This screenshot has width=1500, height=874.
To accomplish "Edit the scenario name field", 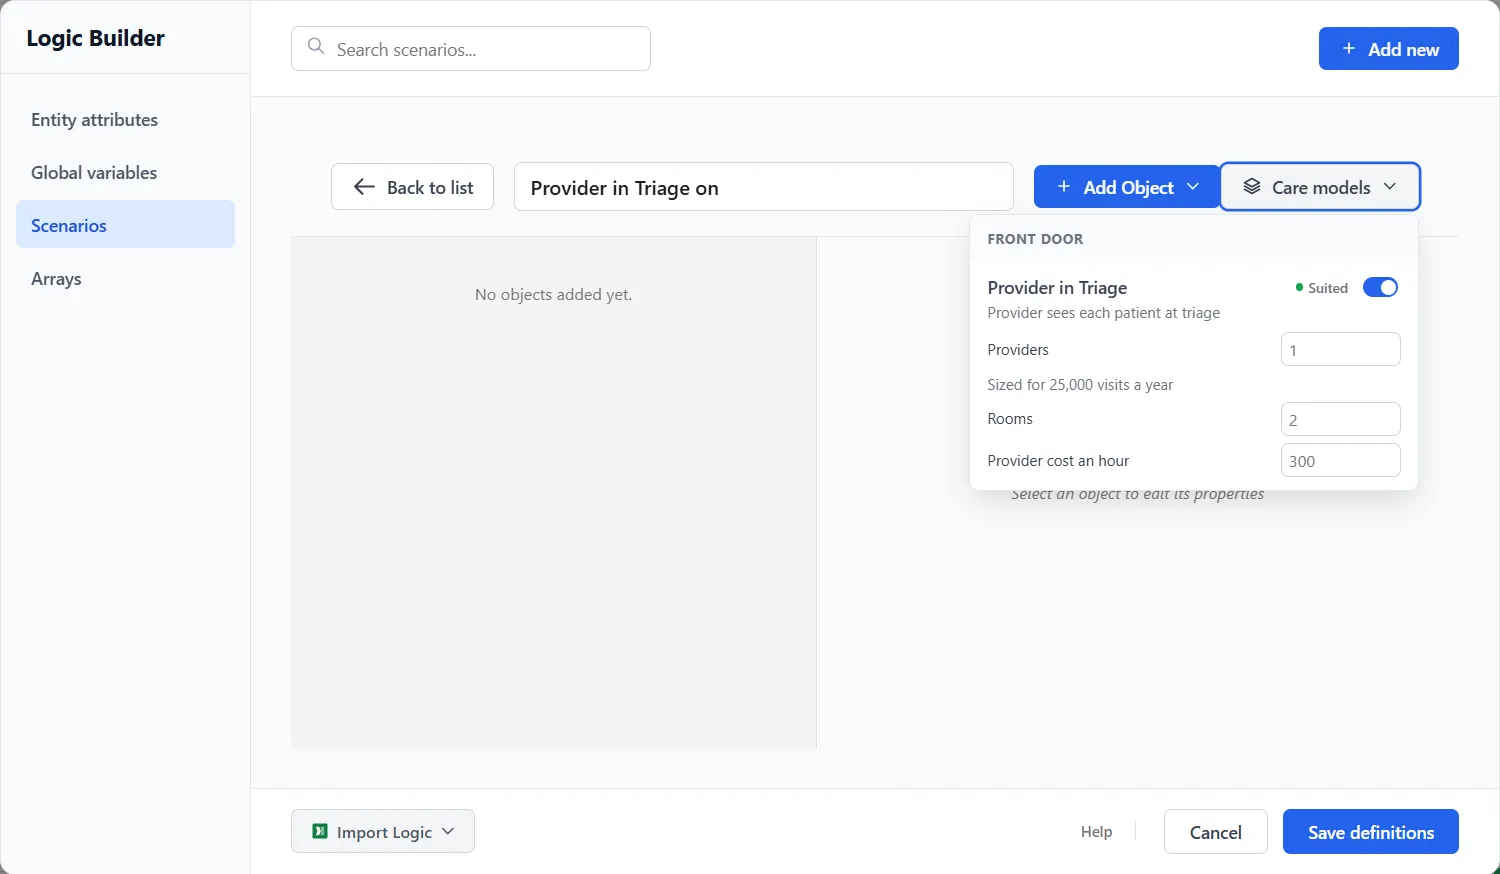I will coord(764,187).
